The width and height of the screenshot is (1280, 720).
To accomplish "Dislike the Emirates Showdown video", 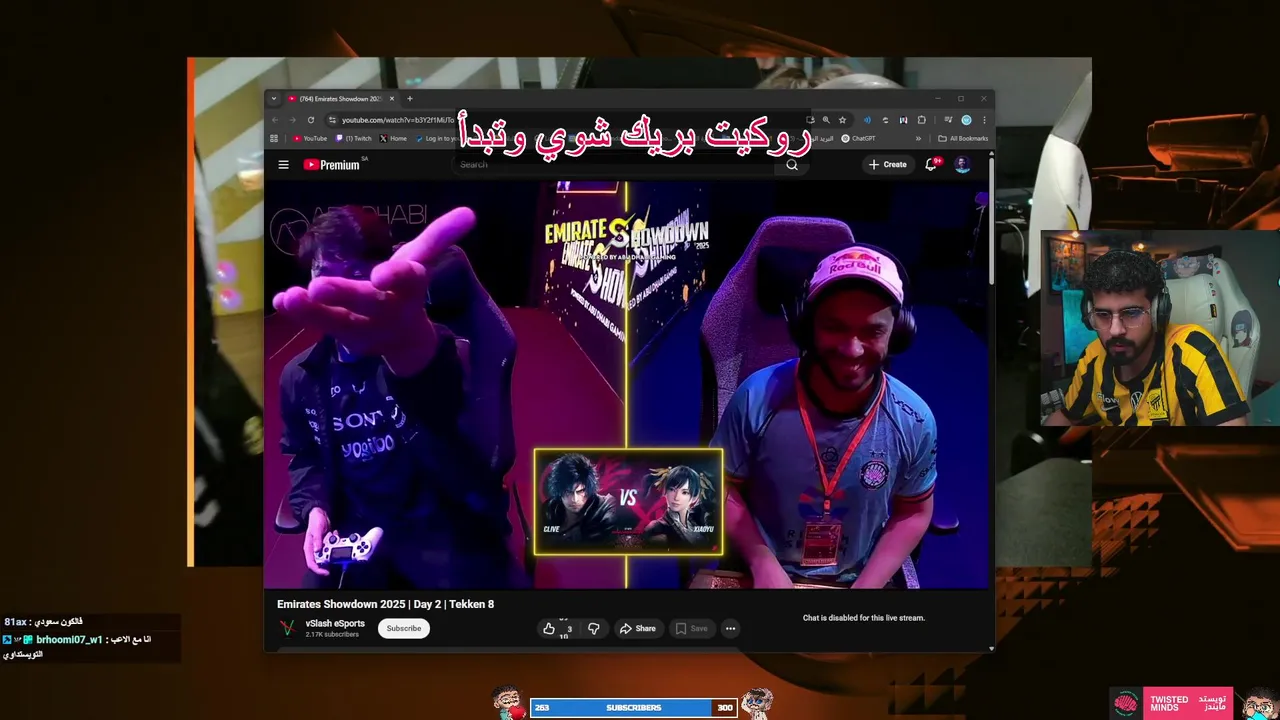I will pos(594,629).
